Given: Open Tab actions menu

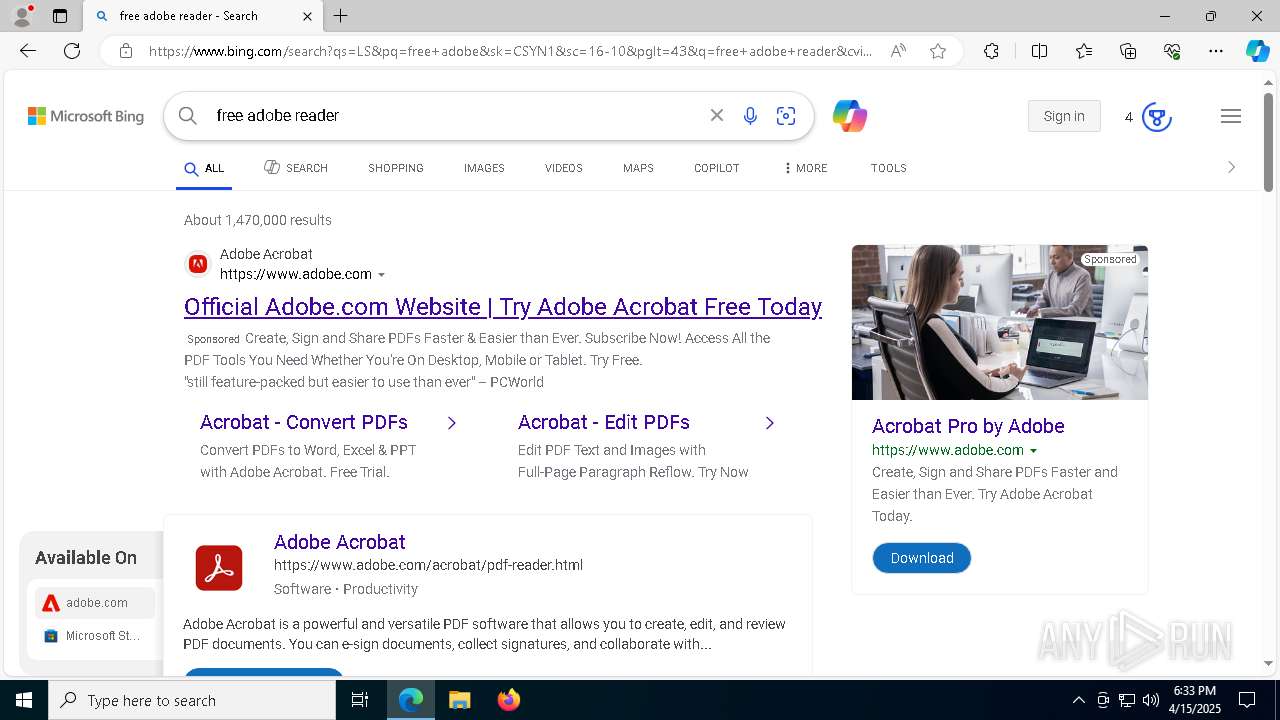Looking at the screenshot, I should point(60,16).
